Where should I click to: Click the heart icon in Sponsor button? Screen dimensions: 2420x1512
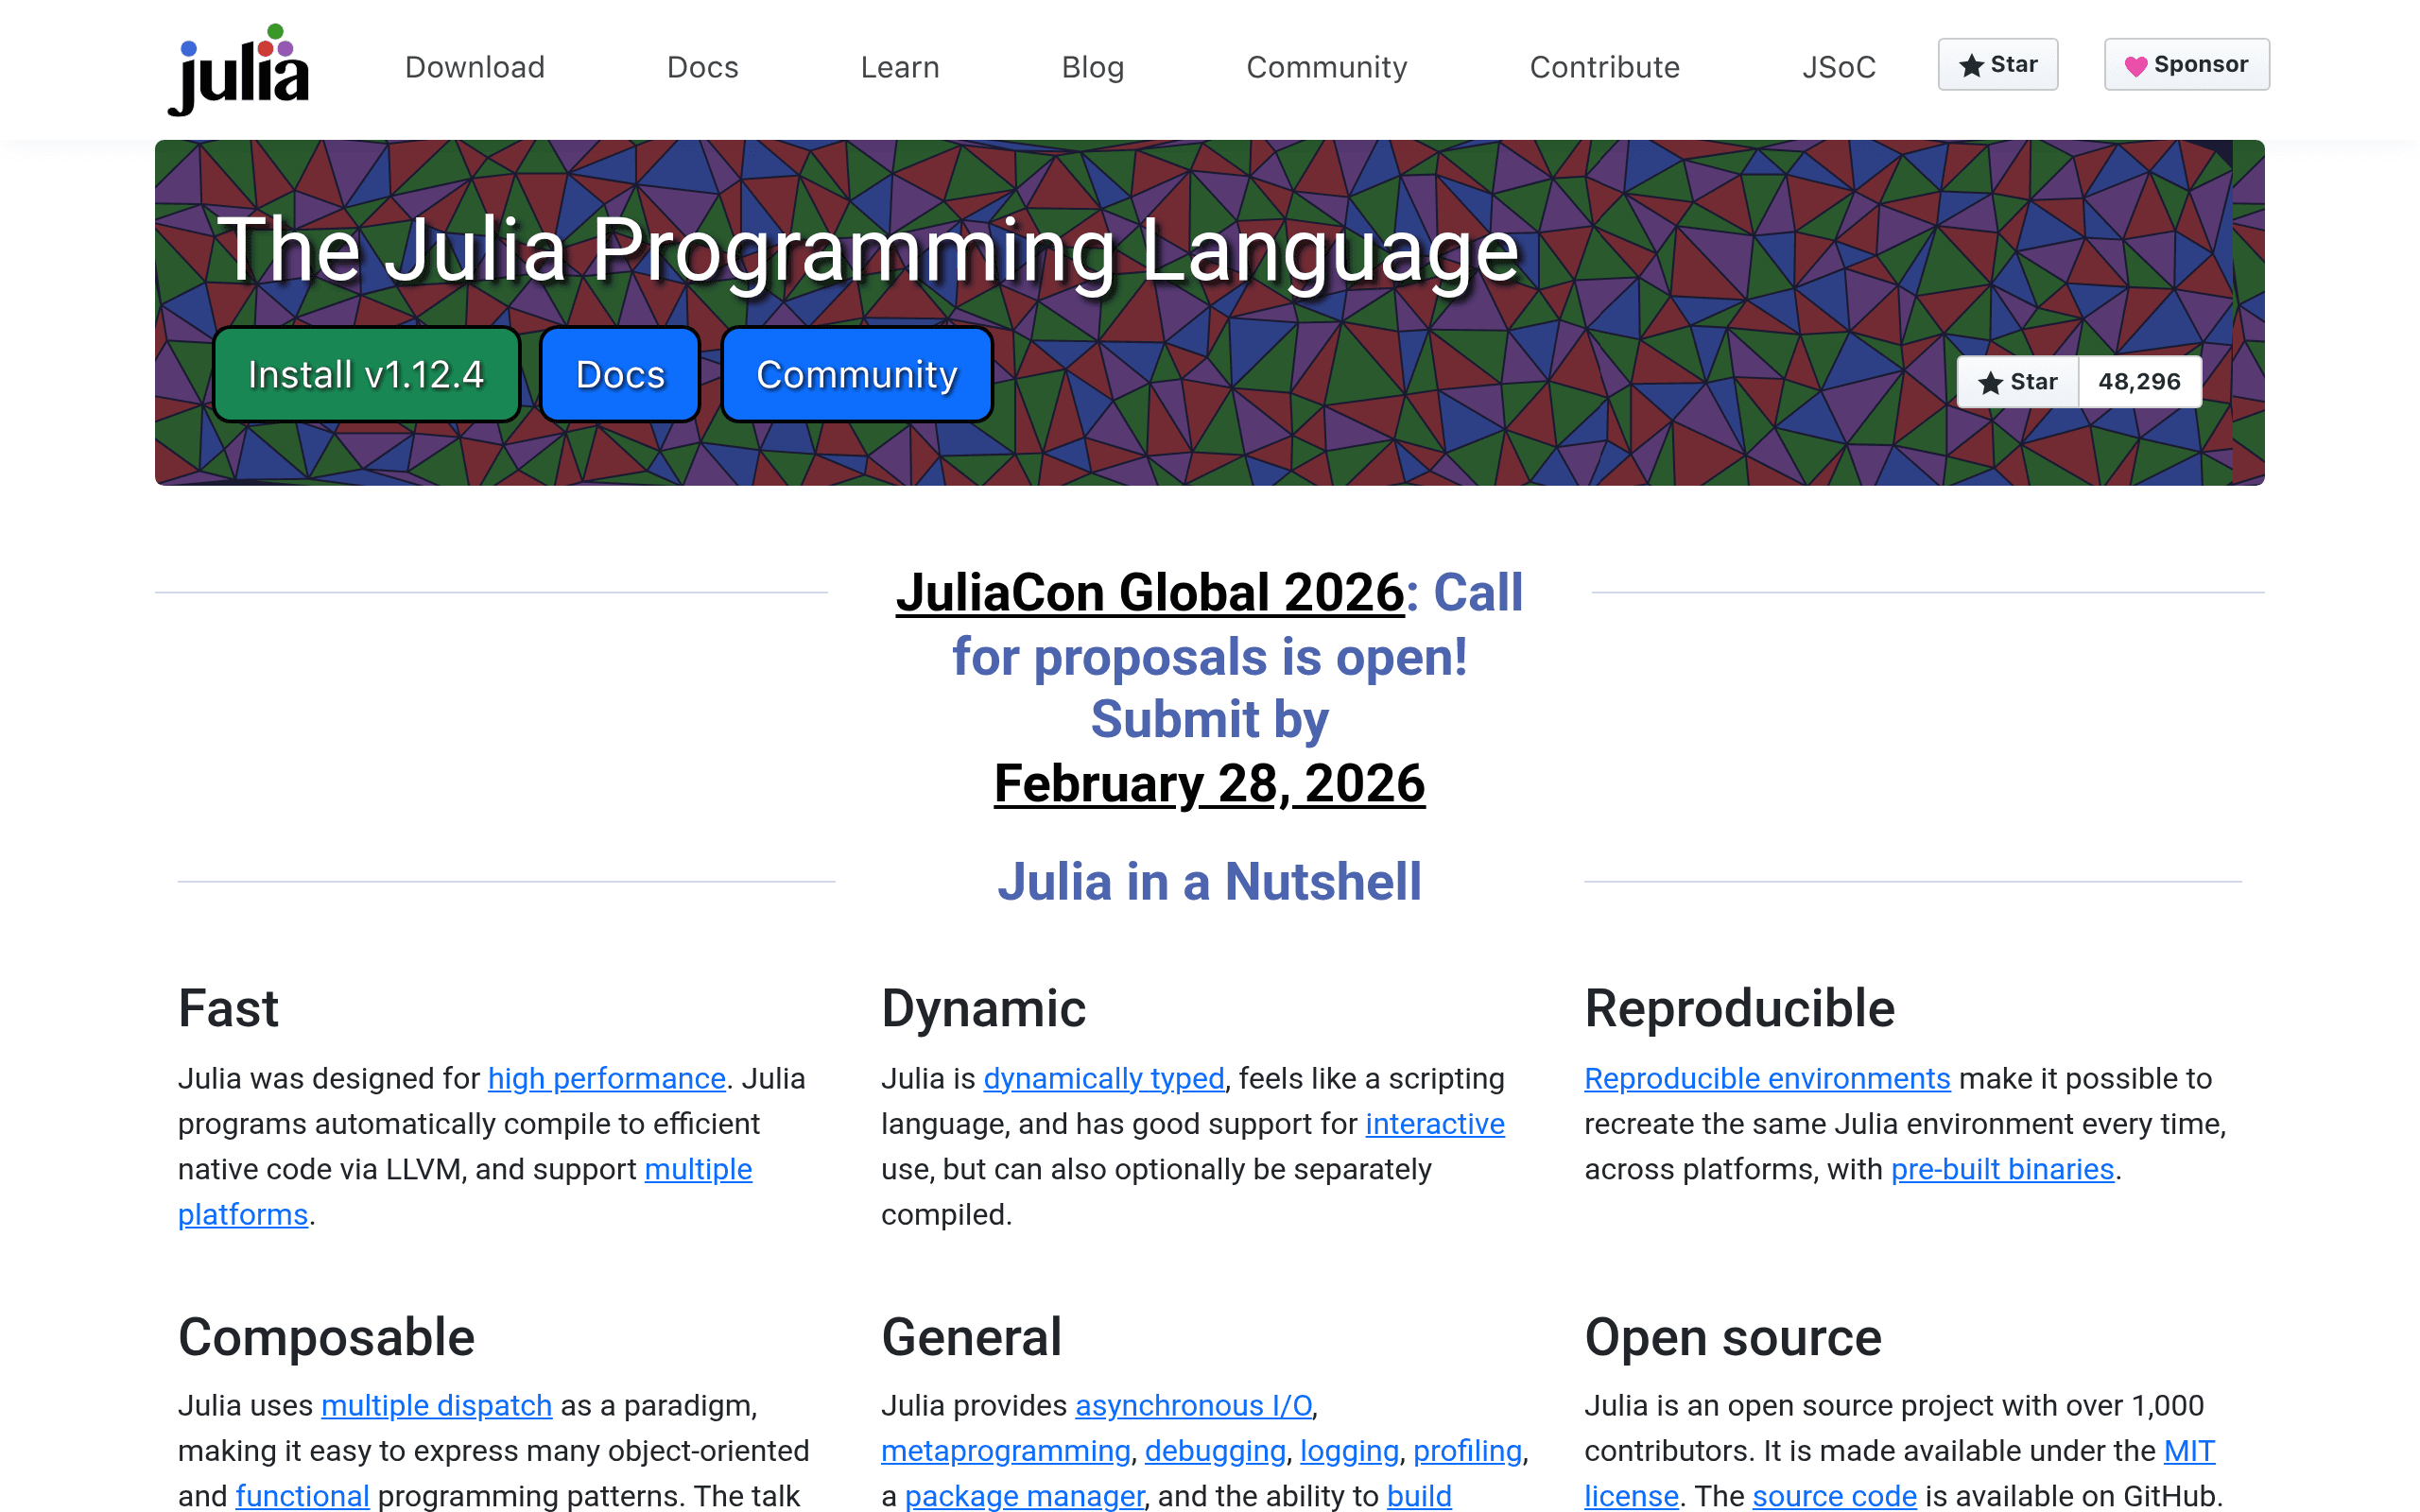click(x=2135, y=66)
